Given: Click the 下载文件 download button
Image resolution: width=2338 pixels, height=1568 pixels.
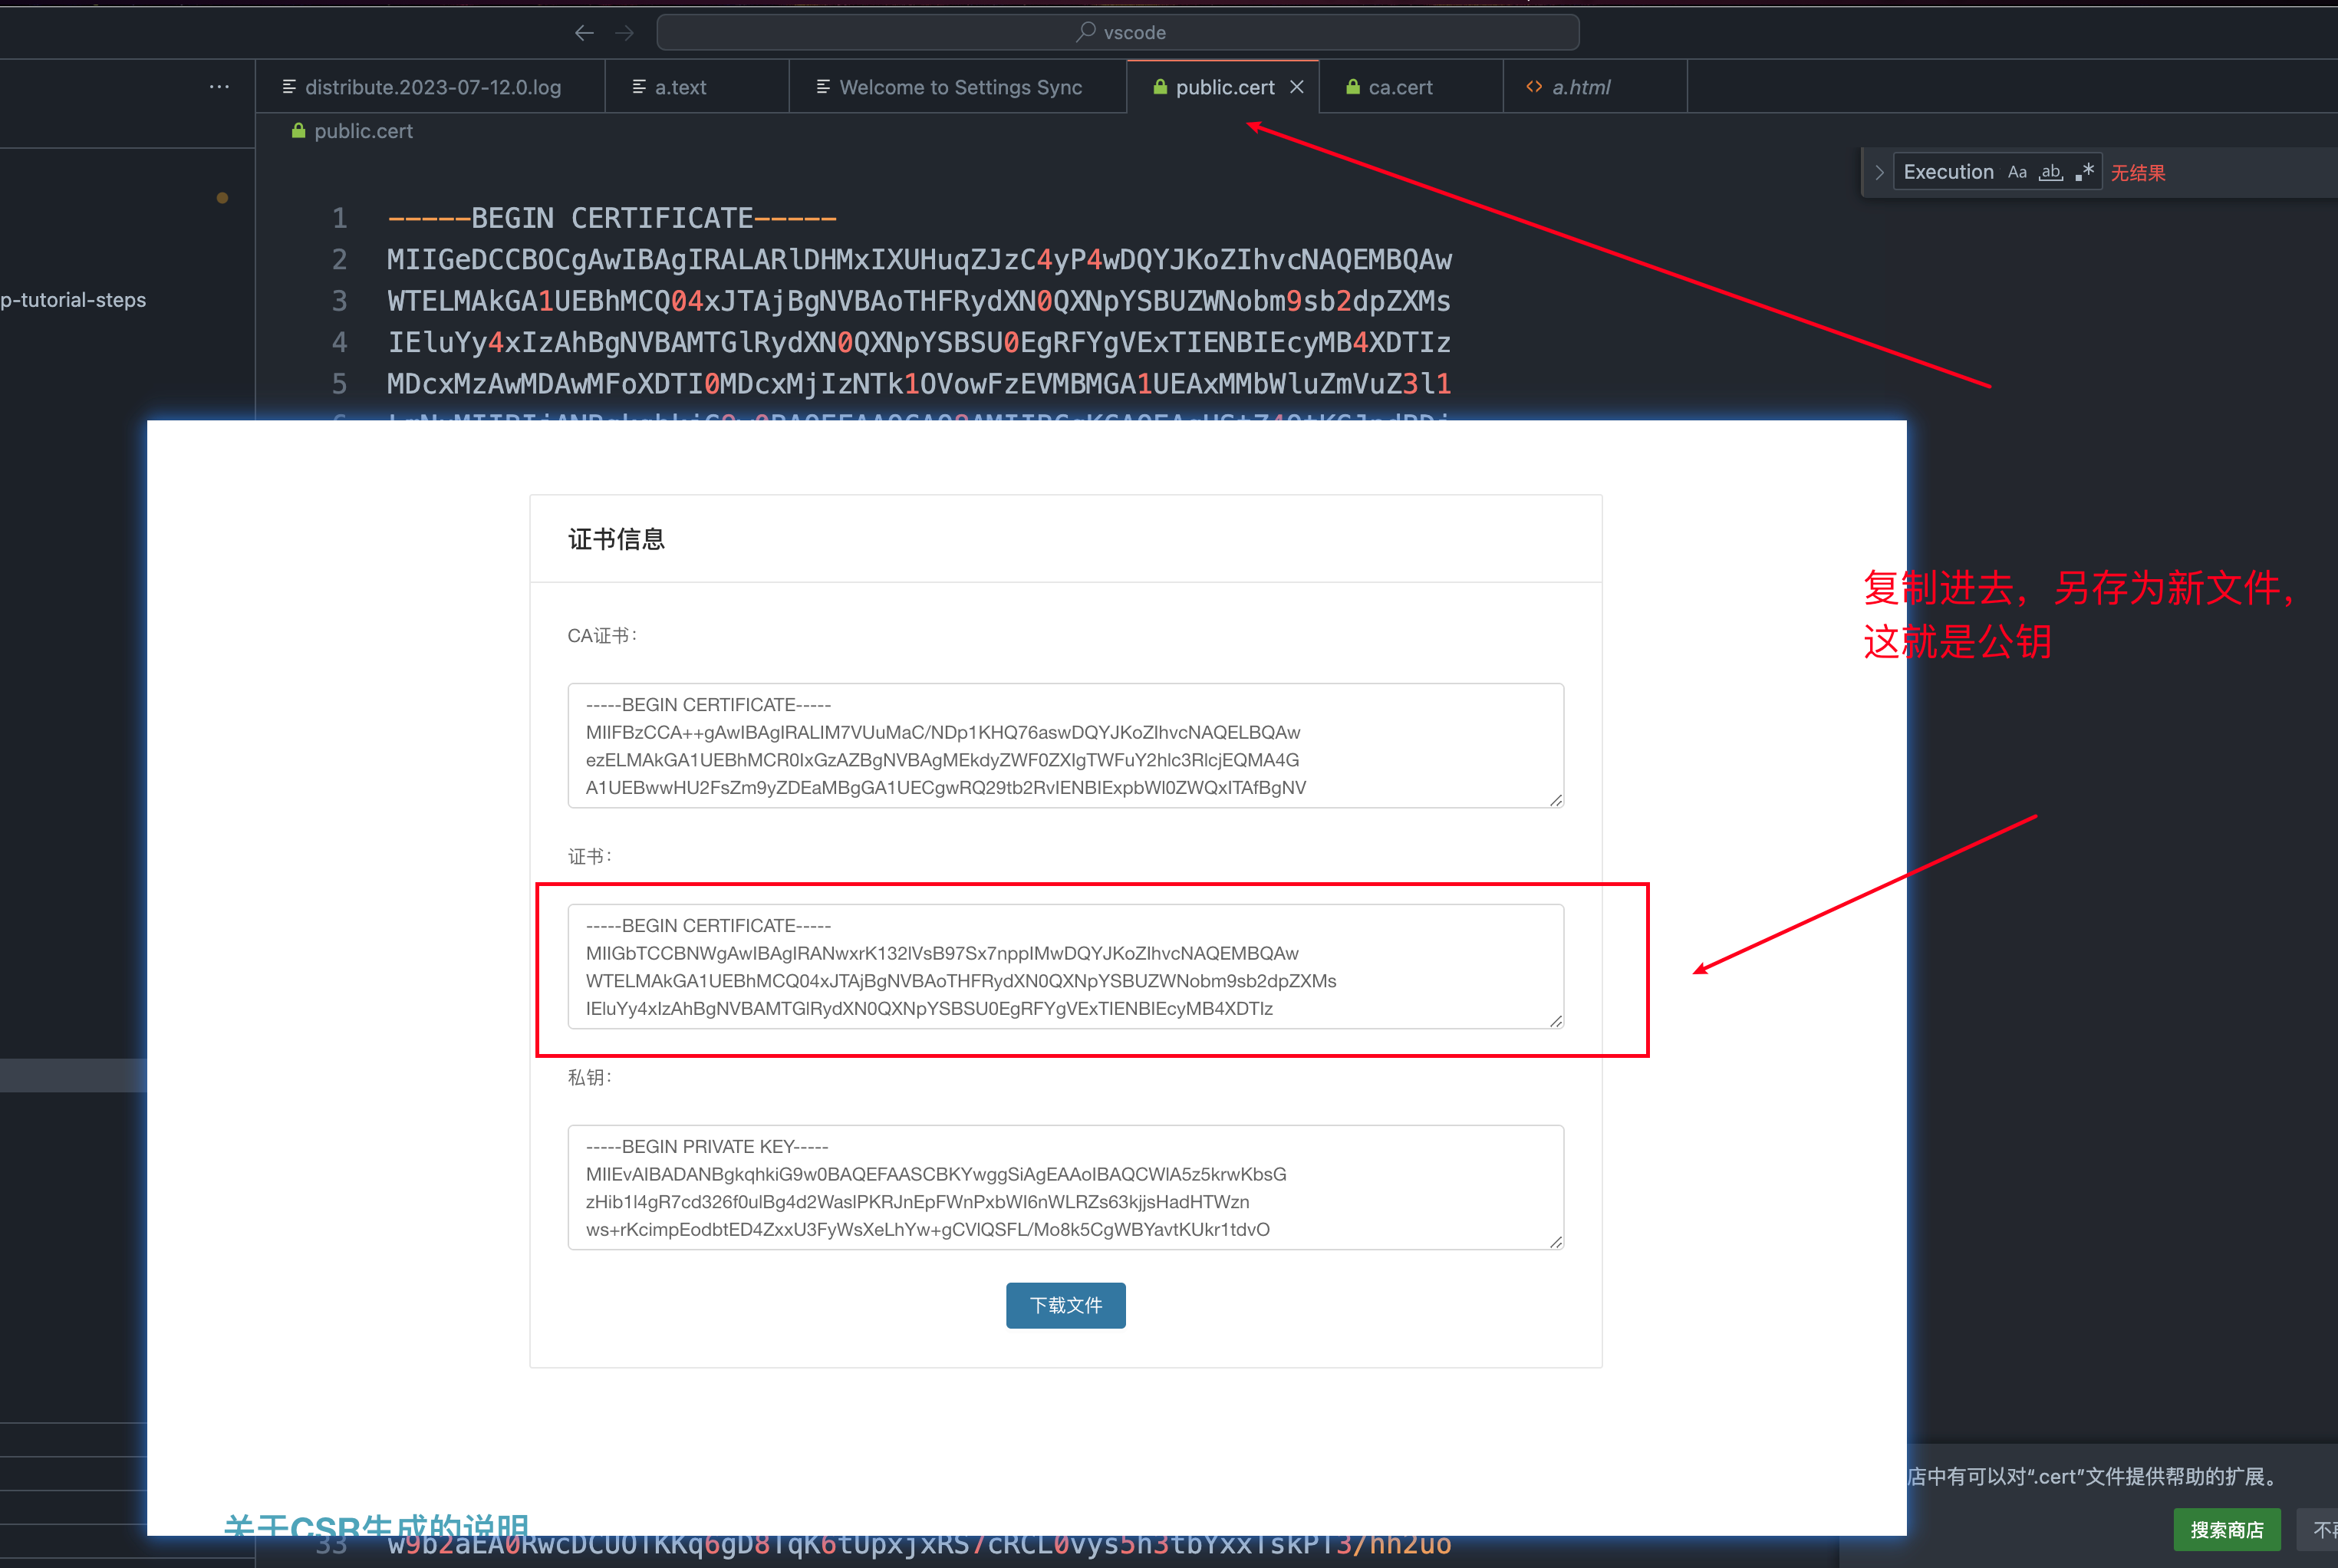Looking at the screenshot, I should click(1065, 1305).
